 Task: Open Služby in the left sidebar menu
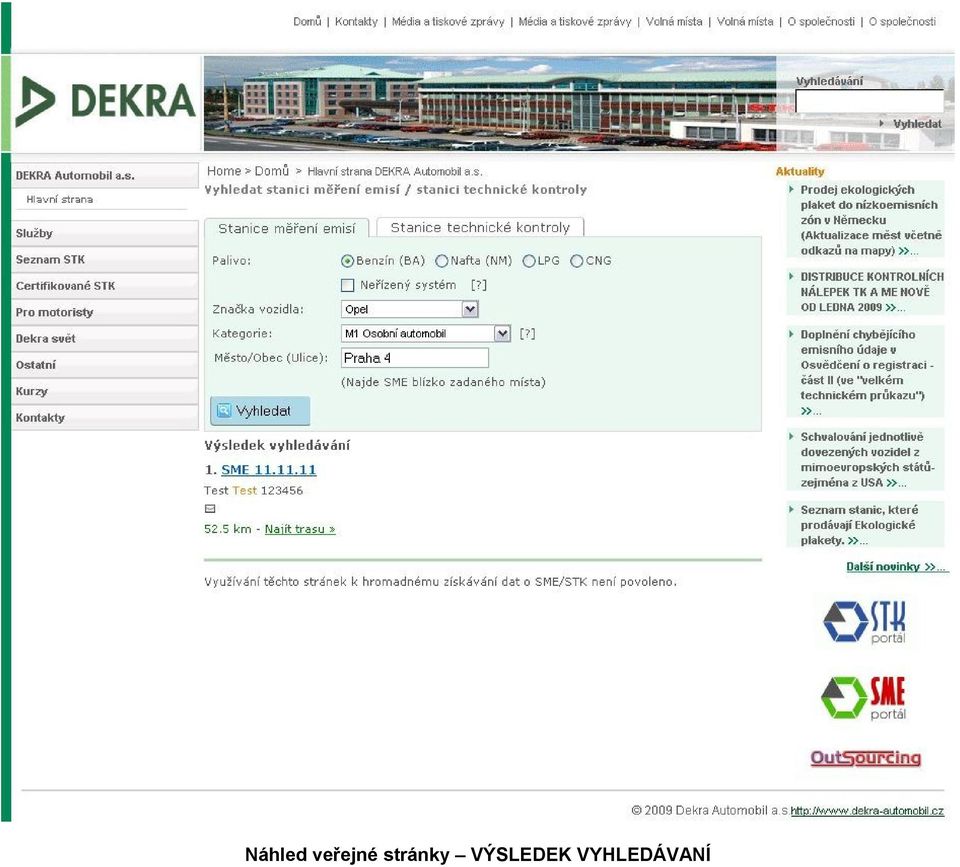pos(105,233)
